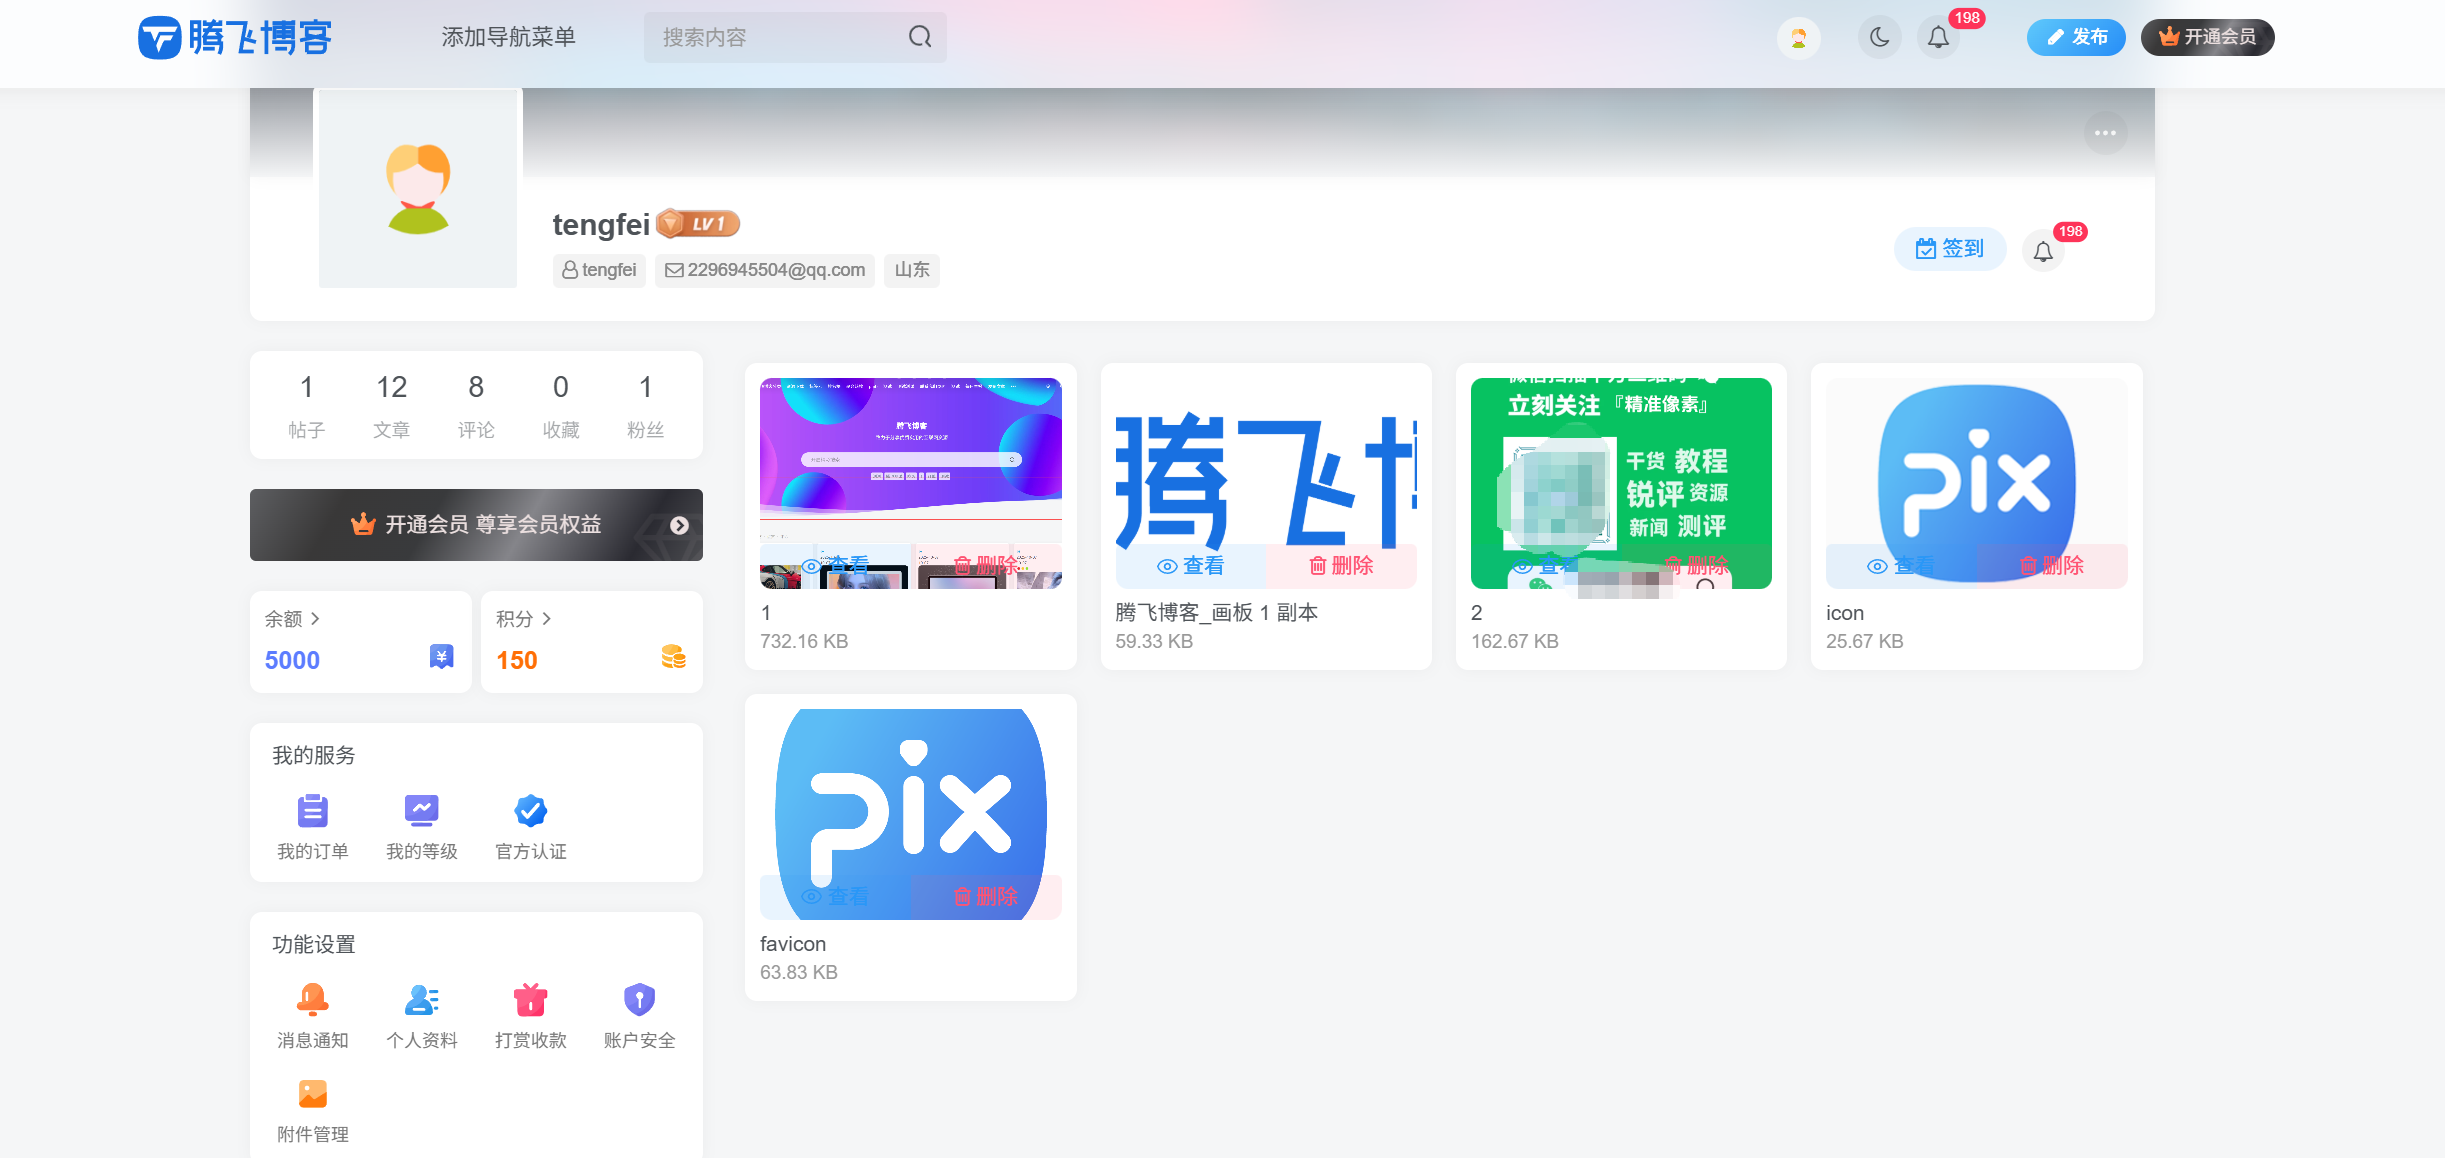2445x1158 pixels.
Task: Open the 官方认证 official verification icon
Action: click(x=530, y=811)
